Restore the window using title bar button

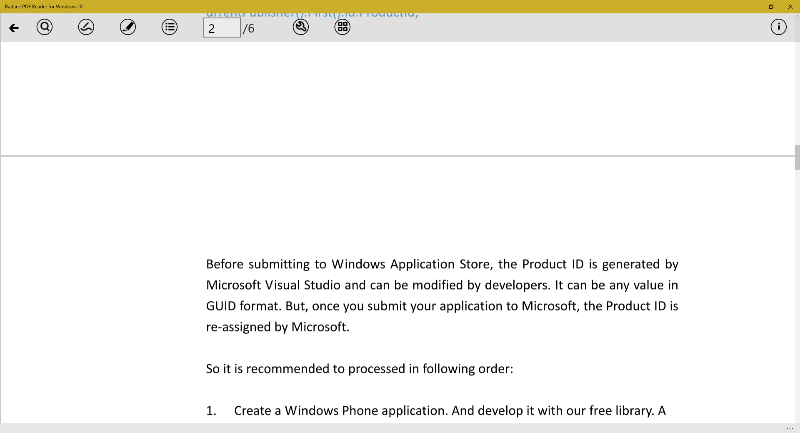(x=771, y=6)
